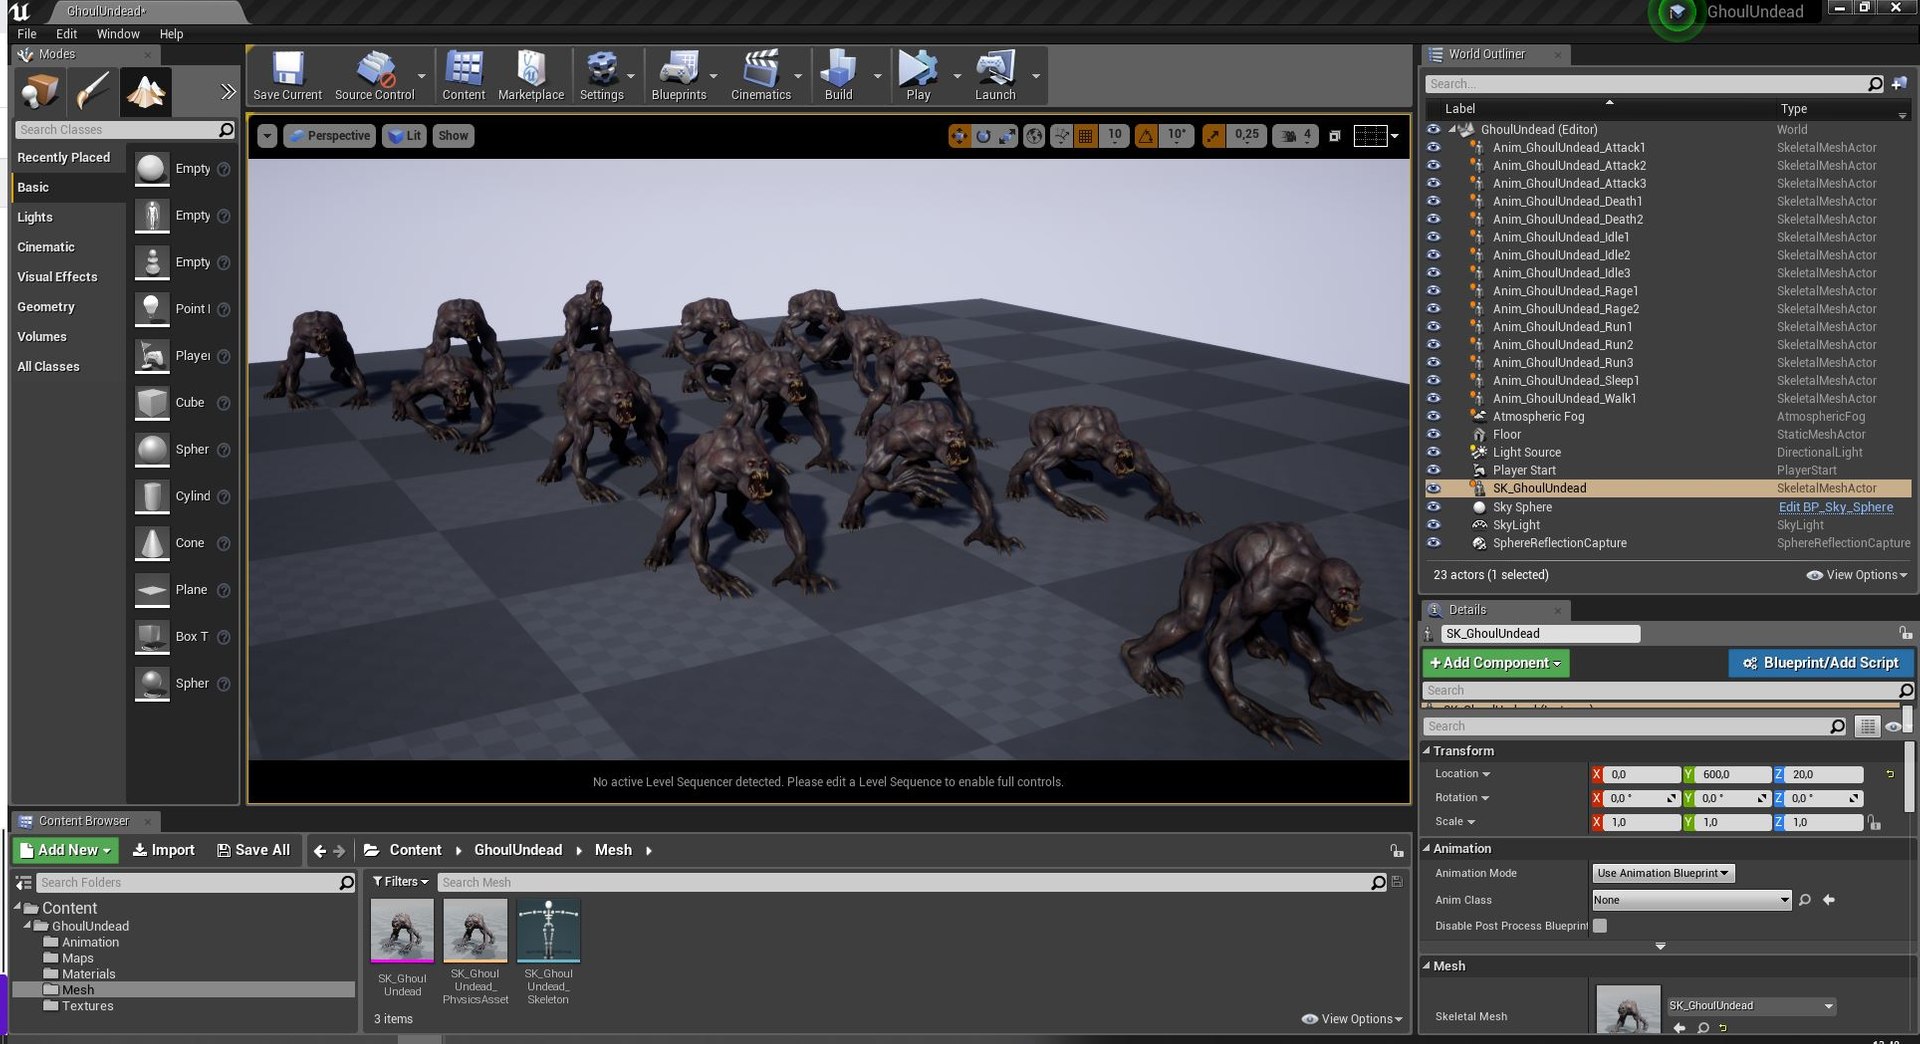Image resolution: width=1920 pixels, height=1044 pixels.
Task: Click the Add Component button
Action: pyautogui.click(x=1496, y=663)
